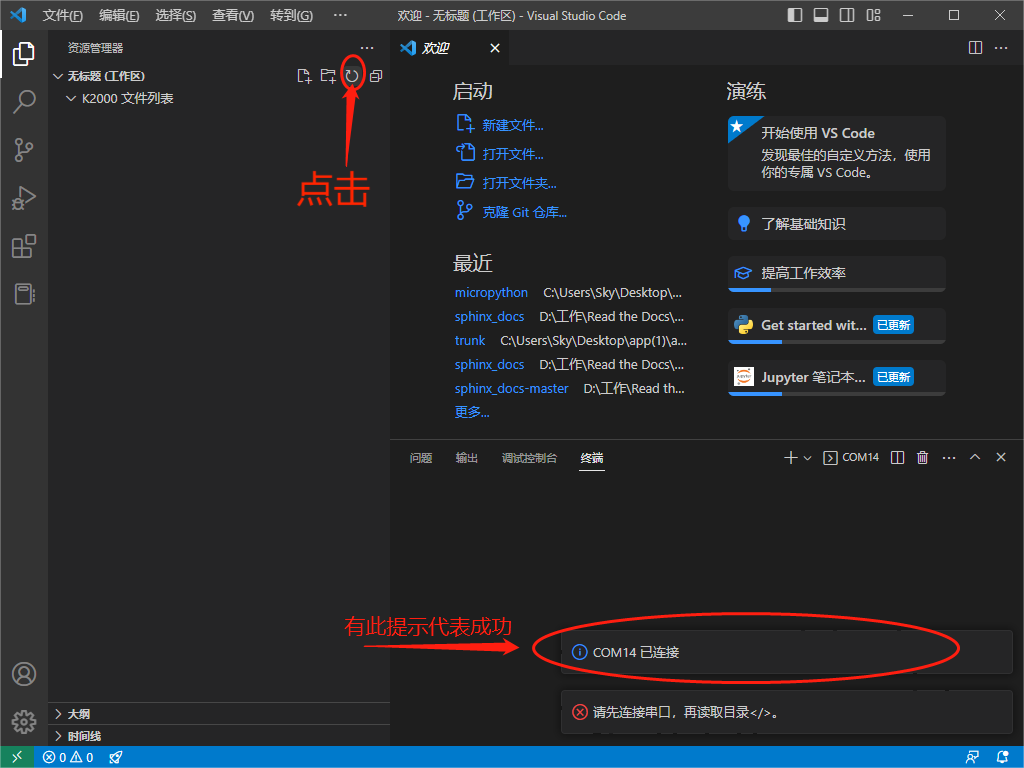This screenshot has width=1024, height=768.
Task: Collapse all folders in explorer
Action: [x=376, y=76]
